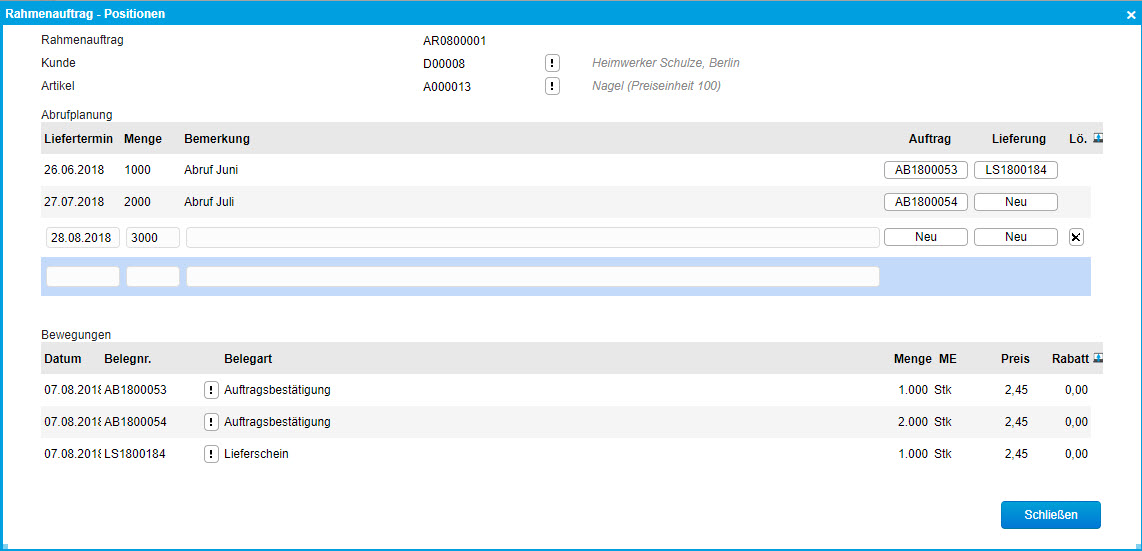Click the Schließen button
1142x551 pixels.
click(x=1051, y=515)
